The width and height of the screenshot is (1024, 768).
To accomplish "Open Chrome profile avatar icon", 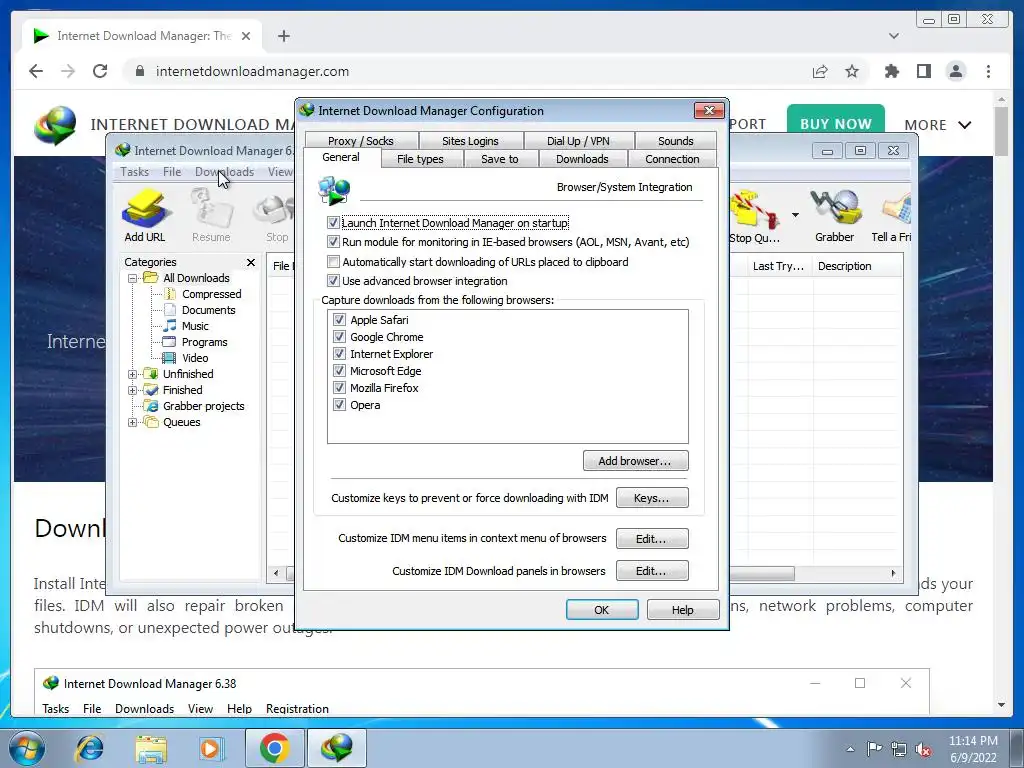I will click(956, 71).
